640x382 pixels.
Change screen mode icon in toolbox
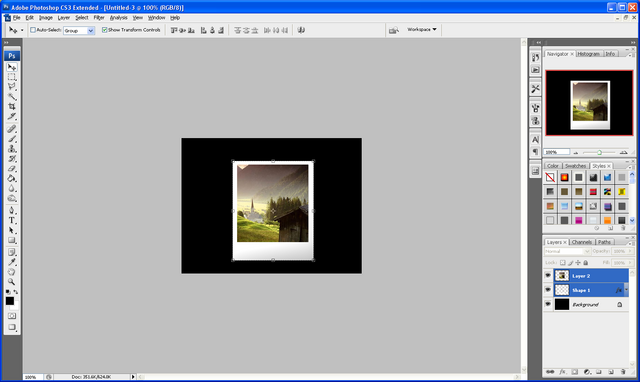[12, 327]
